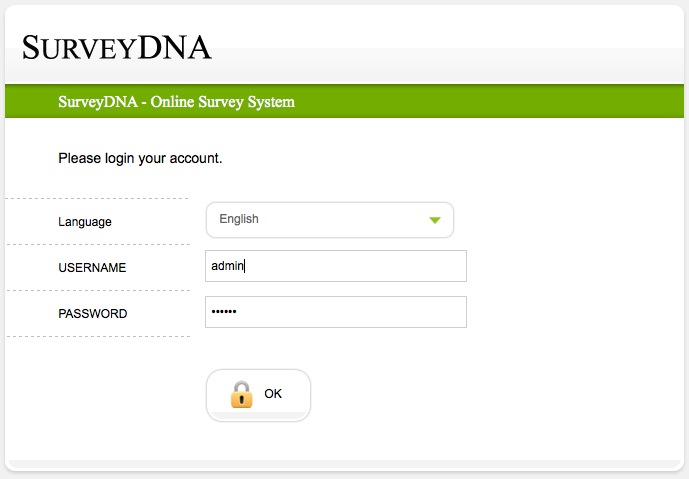Image resolution: width=689 pixels, height=479 pixels.
Task: Click the USERNAME field label
Action: [92, 268]
